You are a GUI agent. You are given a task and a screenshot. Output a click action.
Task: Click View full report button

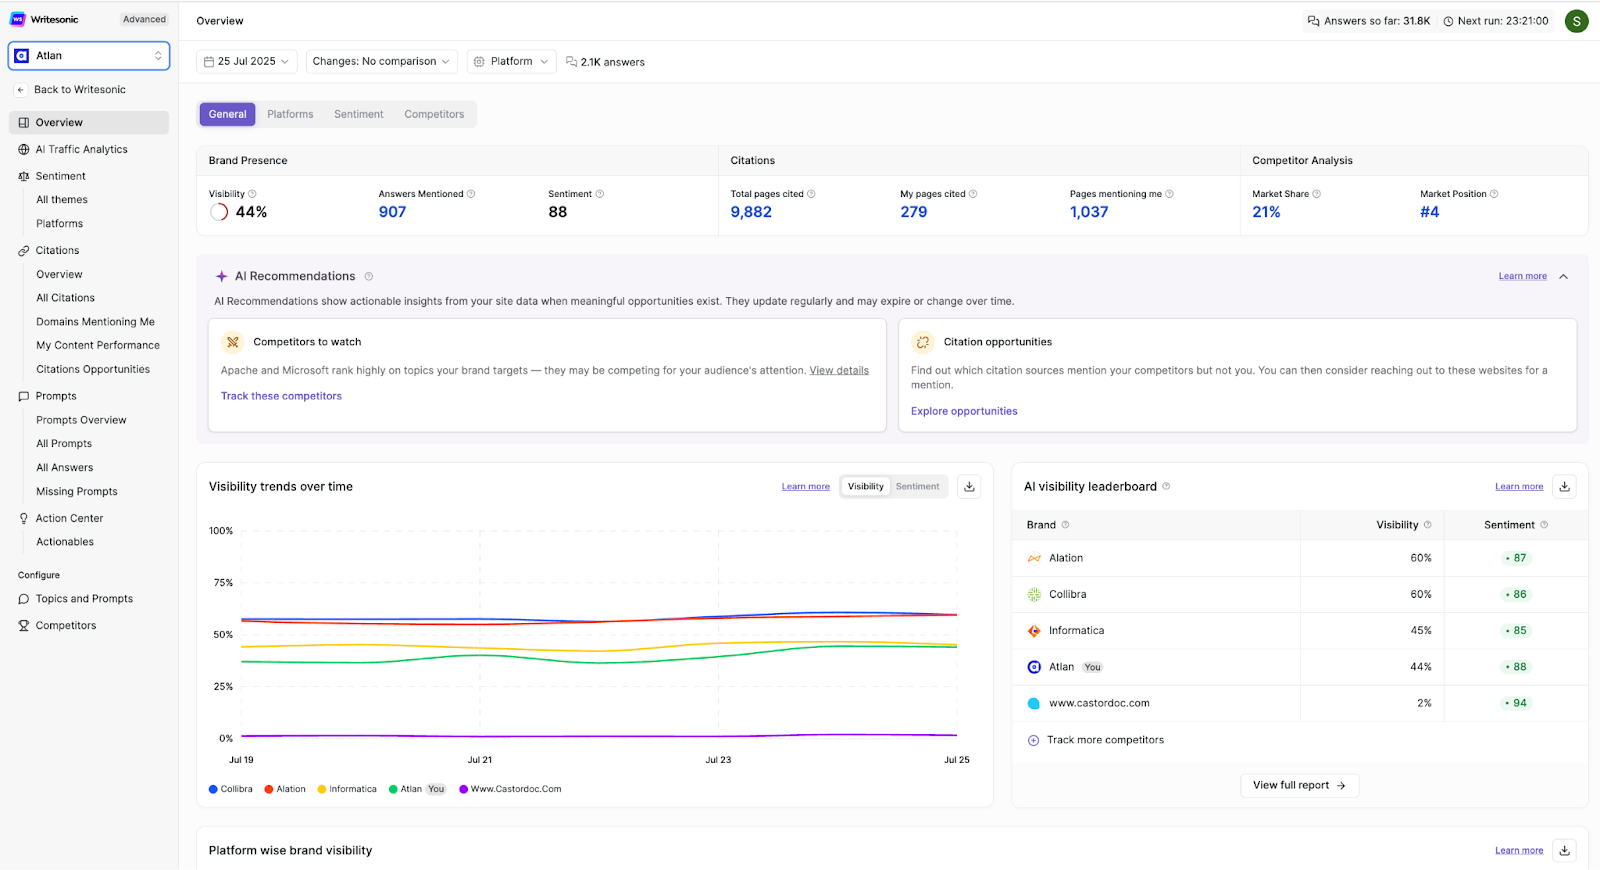click(x=1298, y=785)
